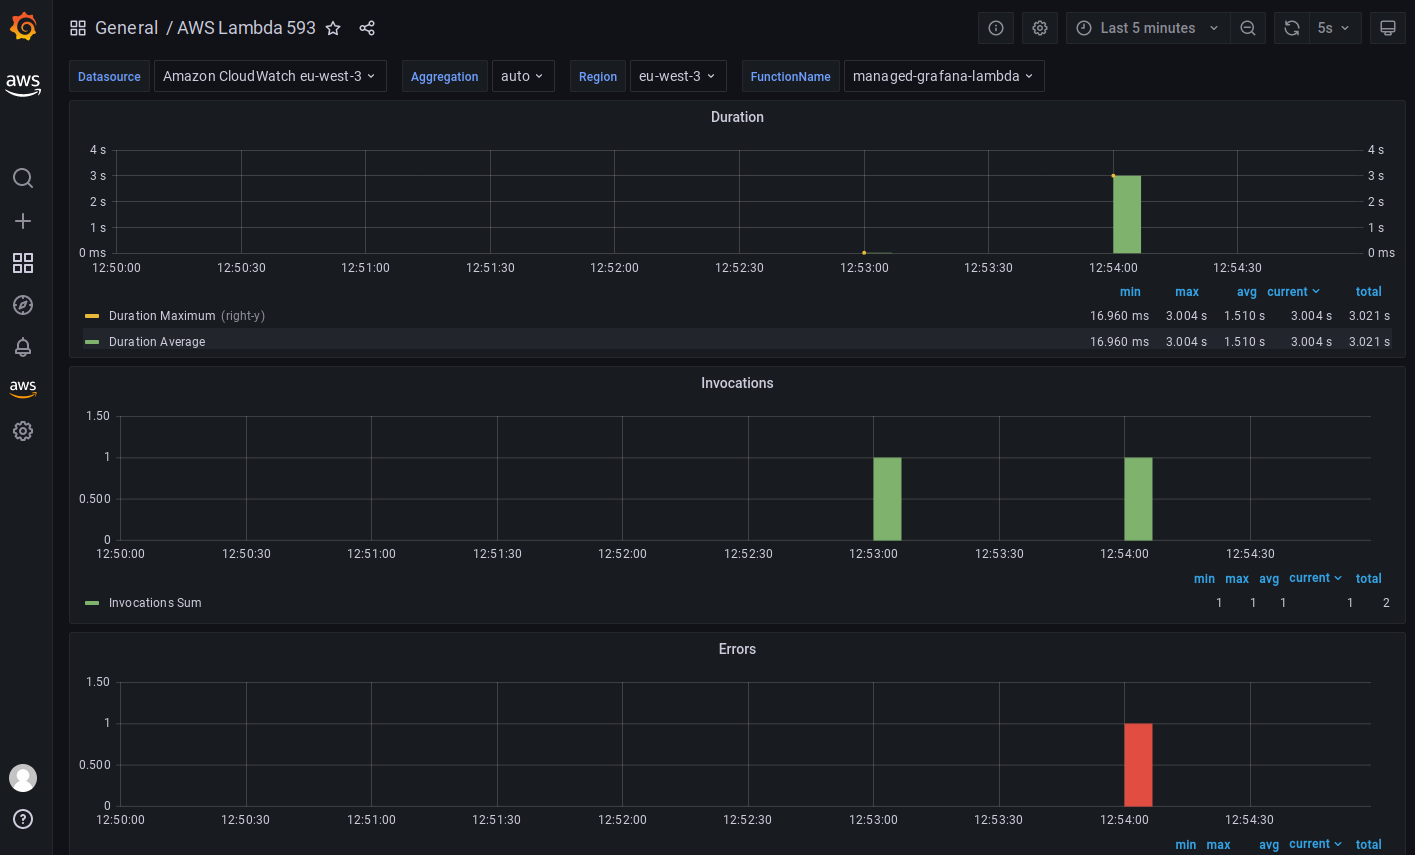Open the Grafana home logo

[x=24, y=27]
